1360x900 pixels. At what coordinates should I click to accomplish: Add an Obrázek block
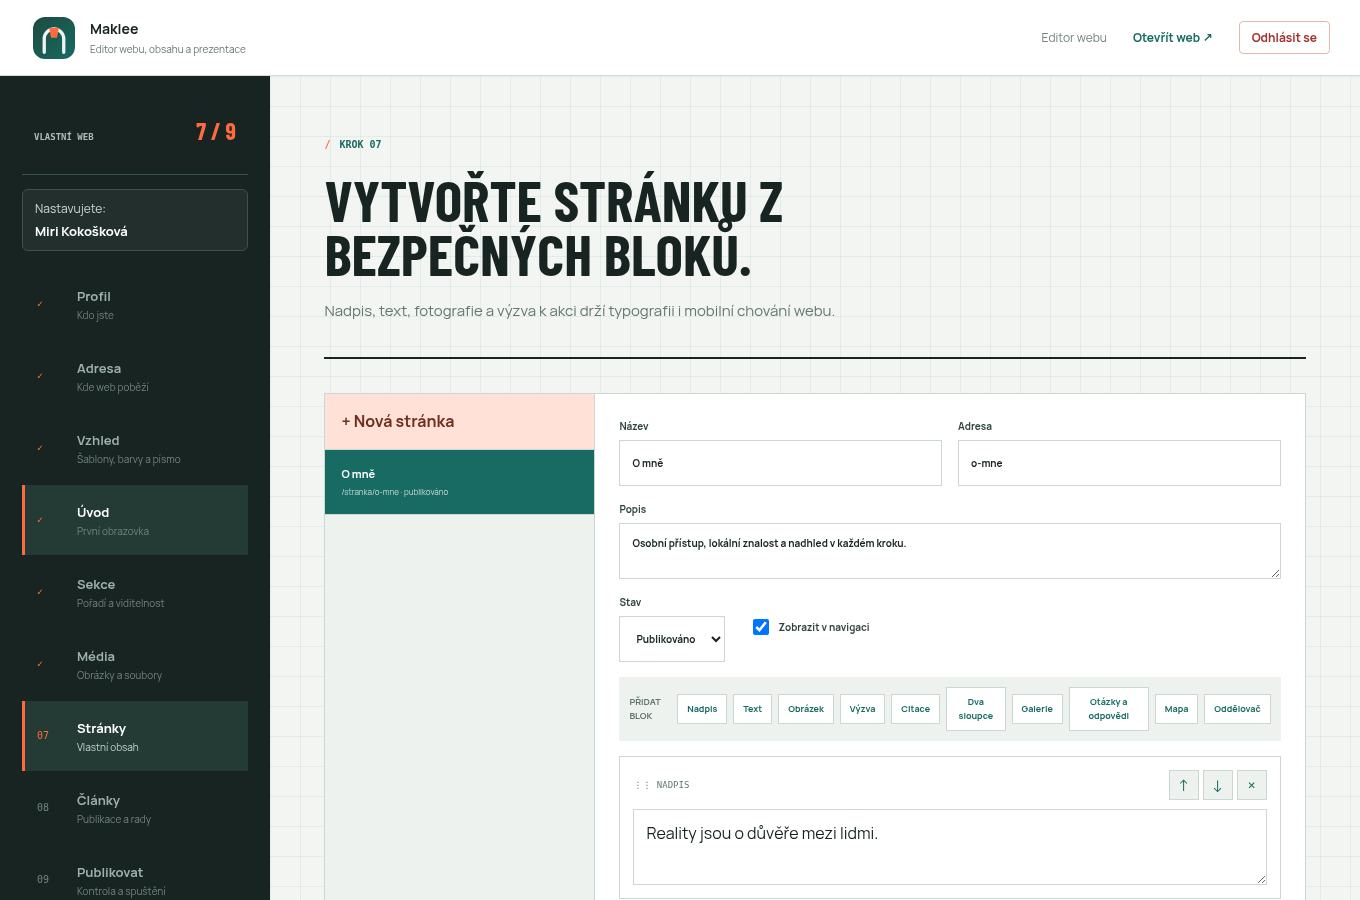click(806, 709)
